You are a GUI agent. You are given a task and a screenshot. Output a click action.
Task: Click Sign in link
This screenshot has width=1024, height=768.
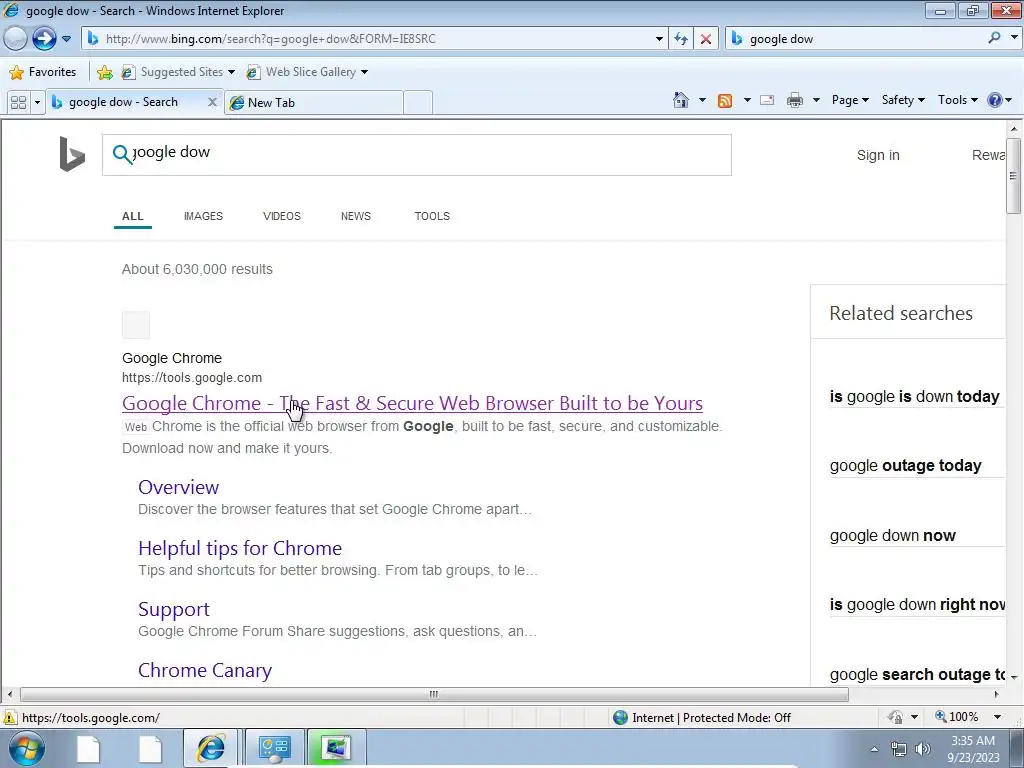click(878, 155)
